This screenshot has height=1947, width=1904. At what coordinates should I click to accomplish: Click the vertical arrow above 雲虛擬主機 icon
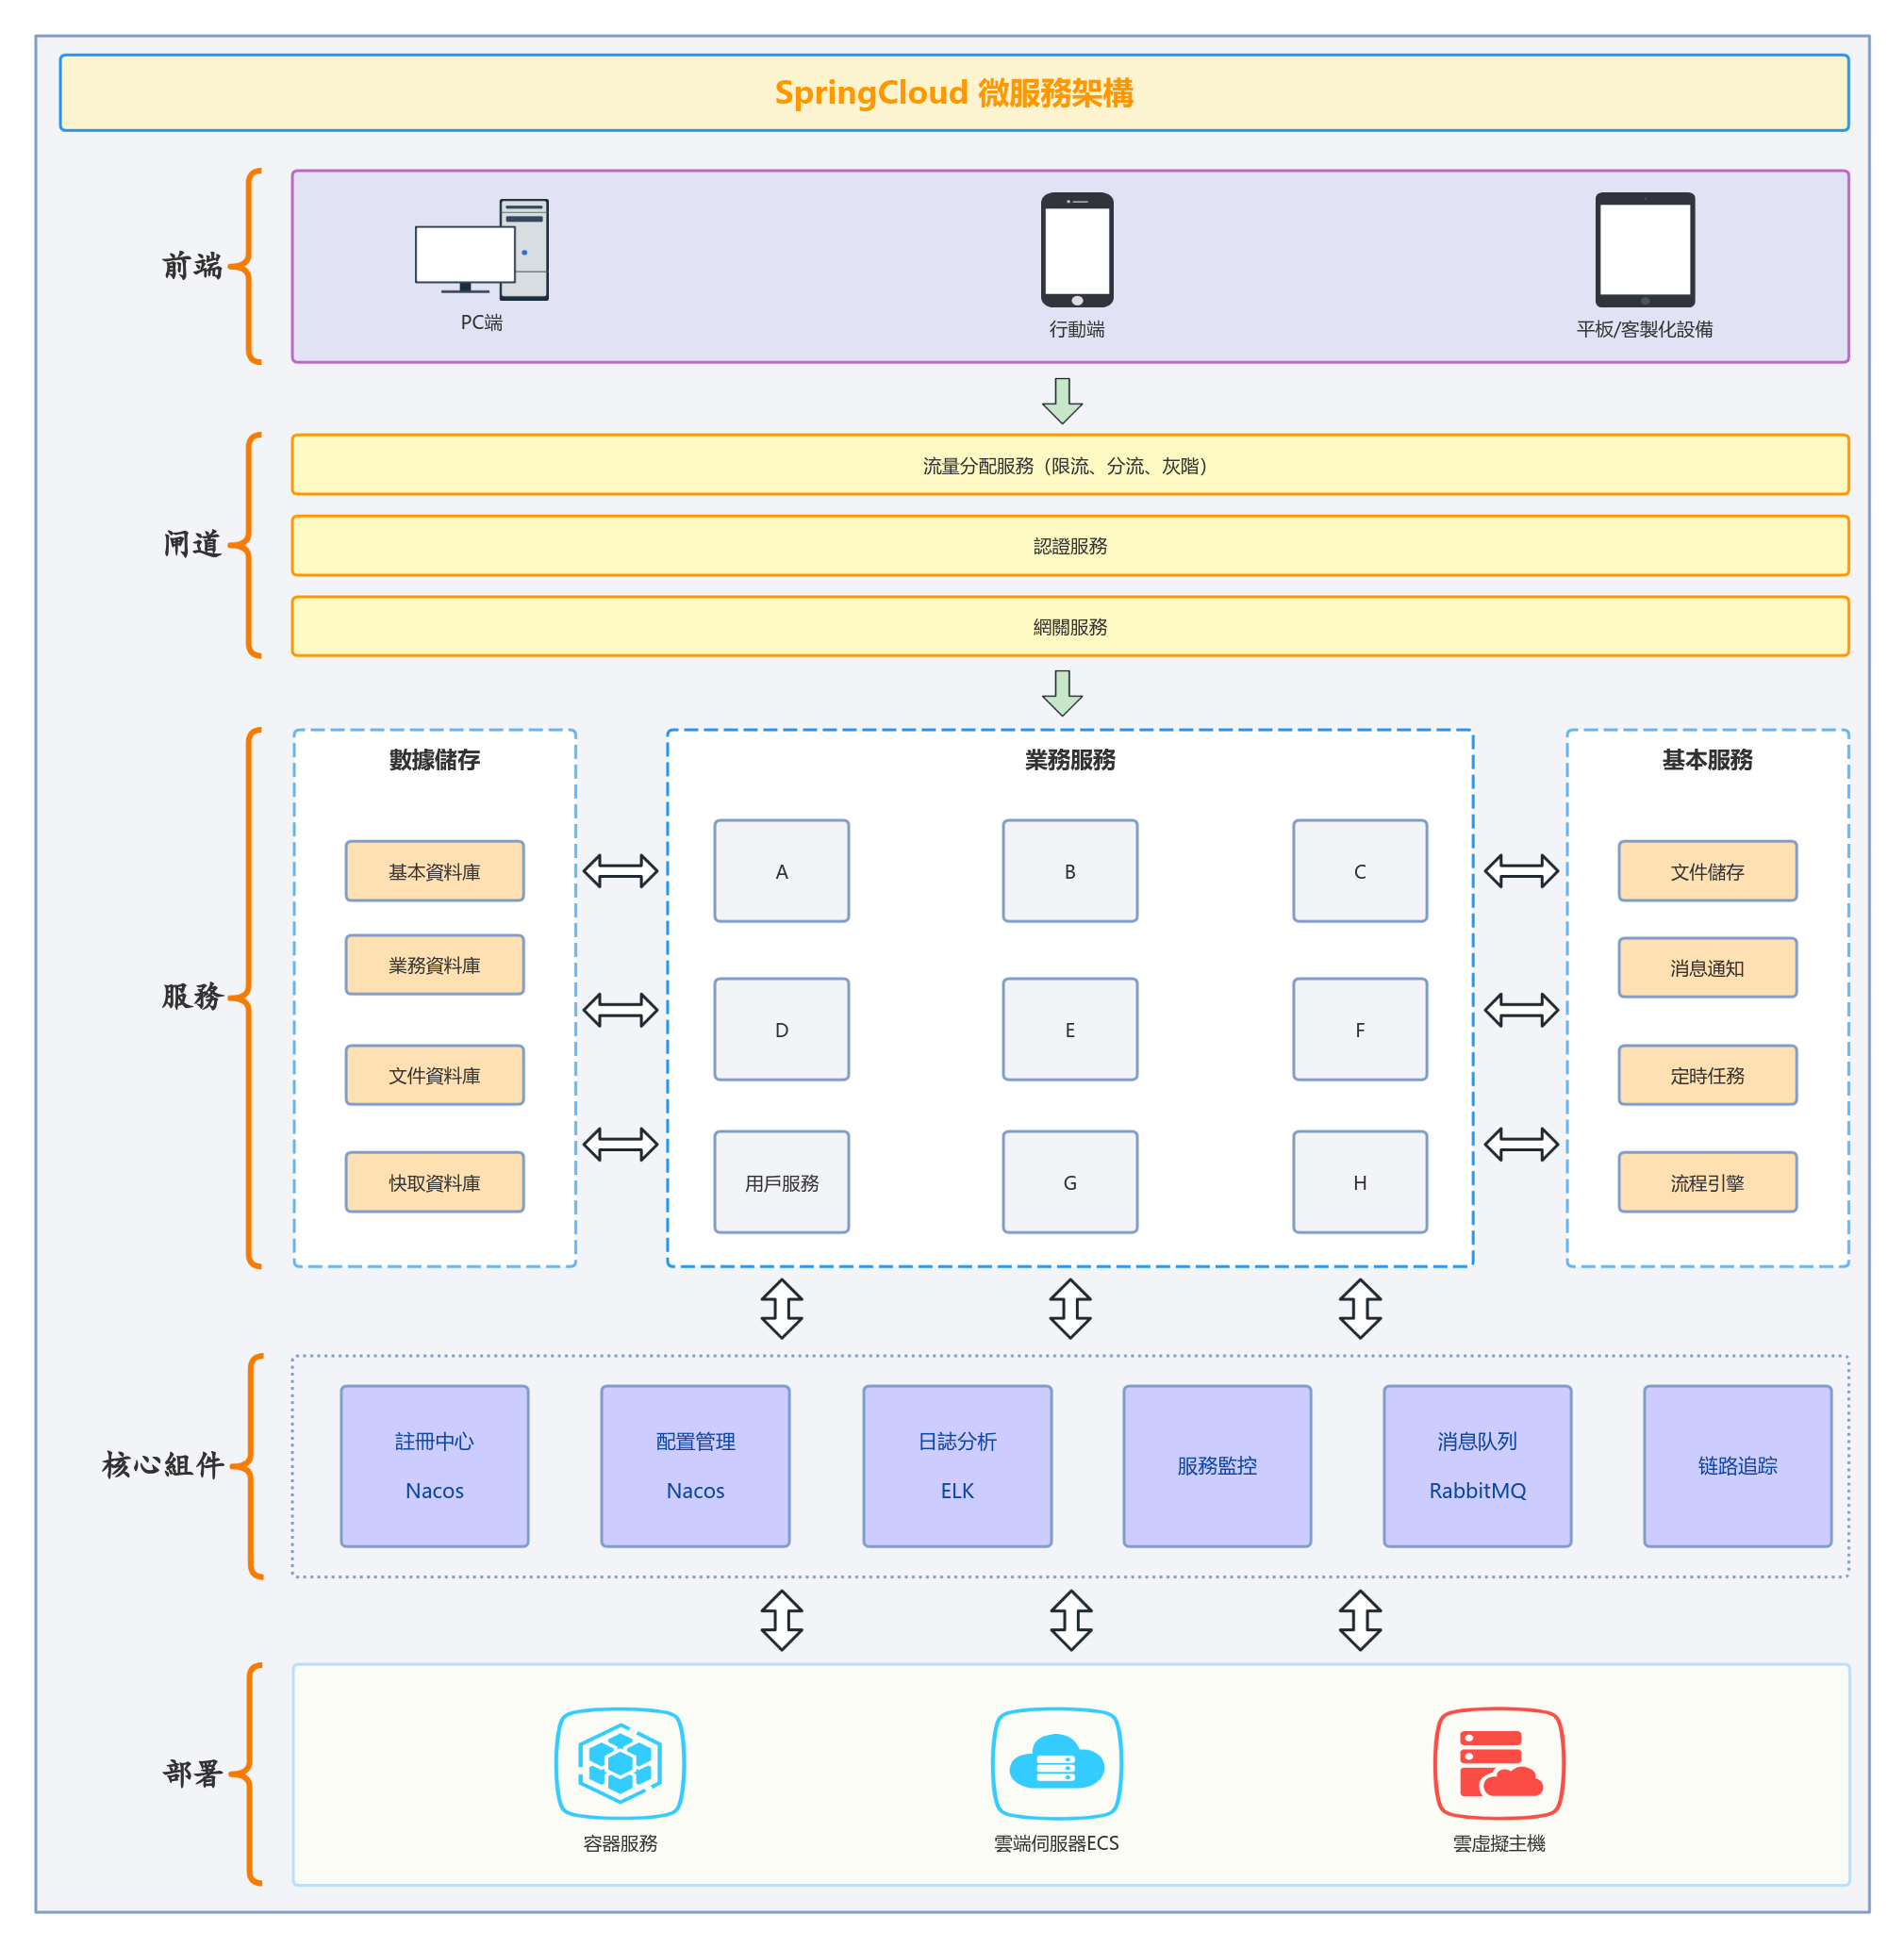pos(1360,1620)
